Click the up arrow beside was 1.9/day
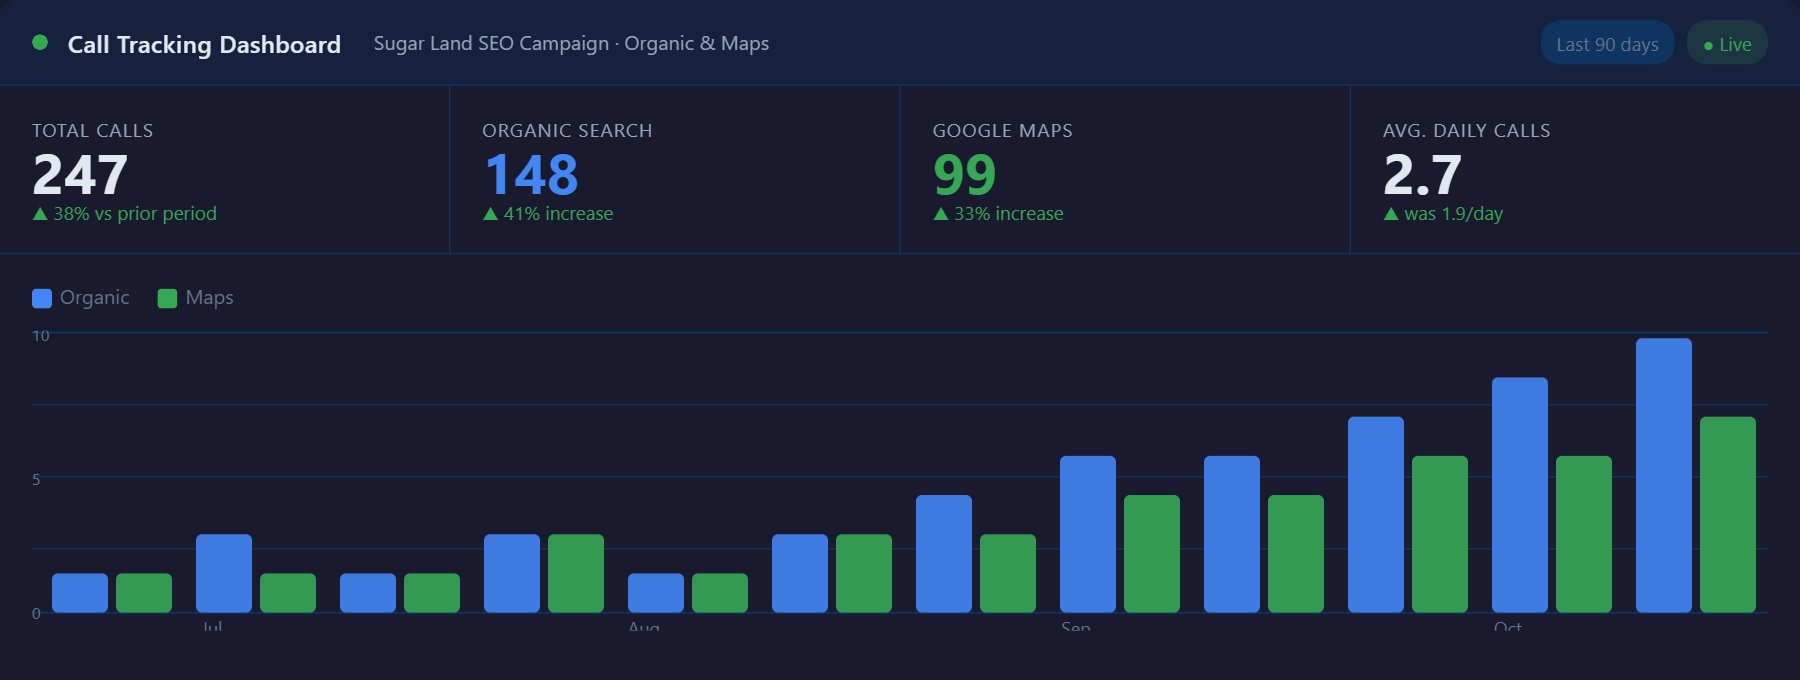 click(1390, 214)
